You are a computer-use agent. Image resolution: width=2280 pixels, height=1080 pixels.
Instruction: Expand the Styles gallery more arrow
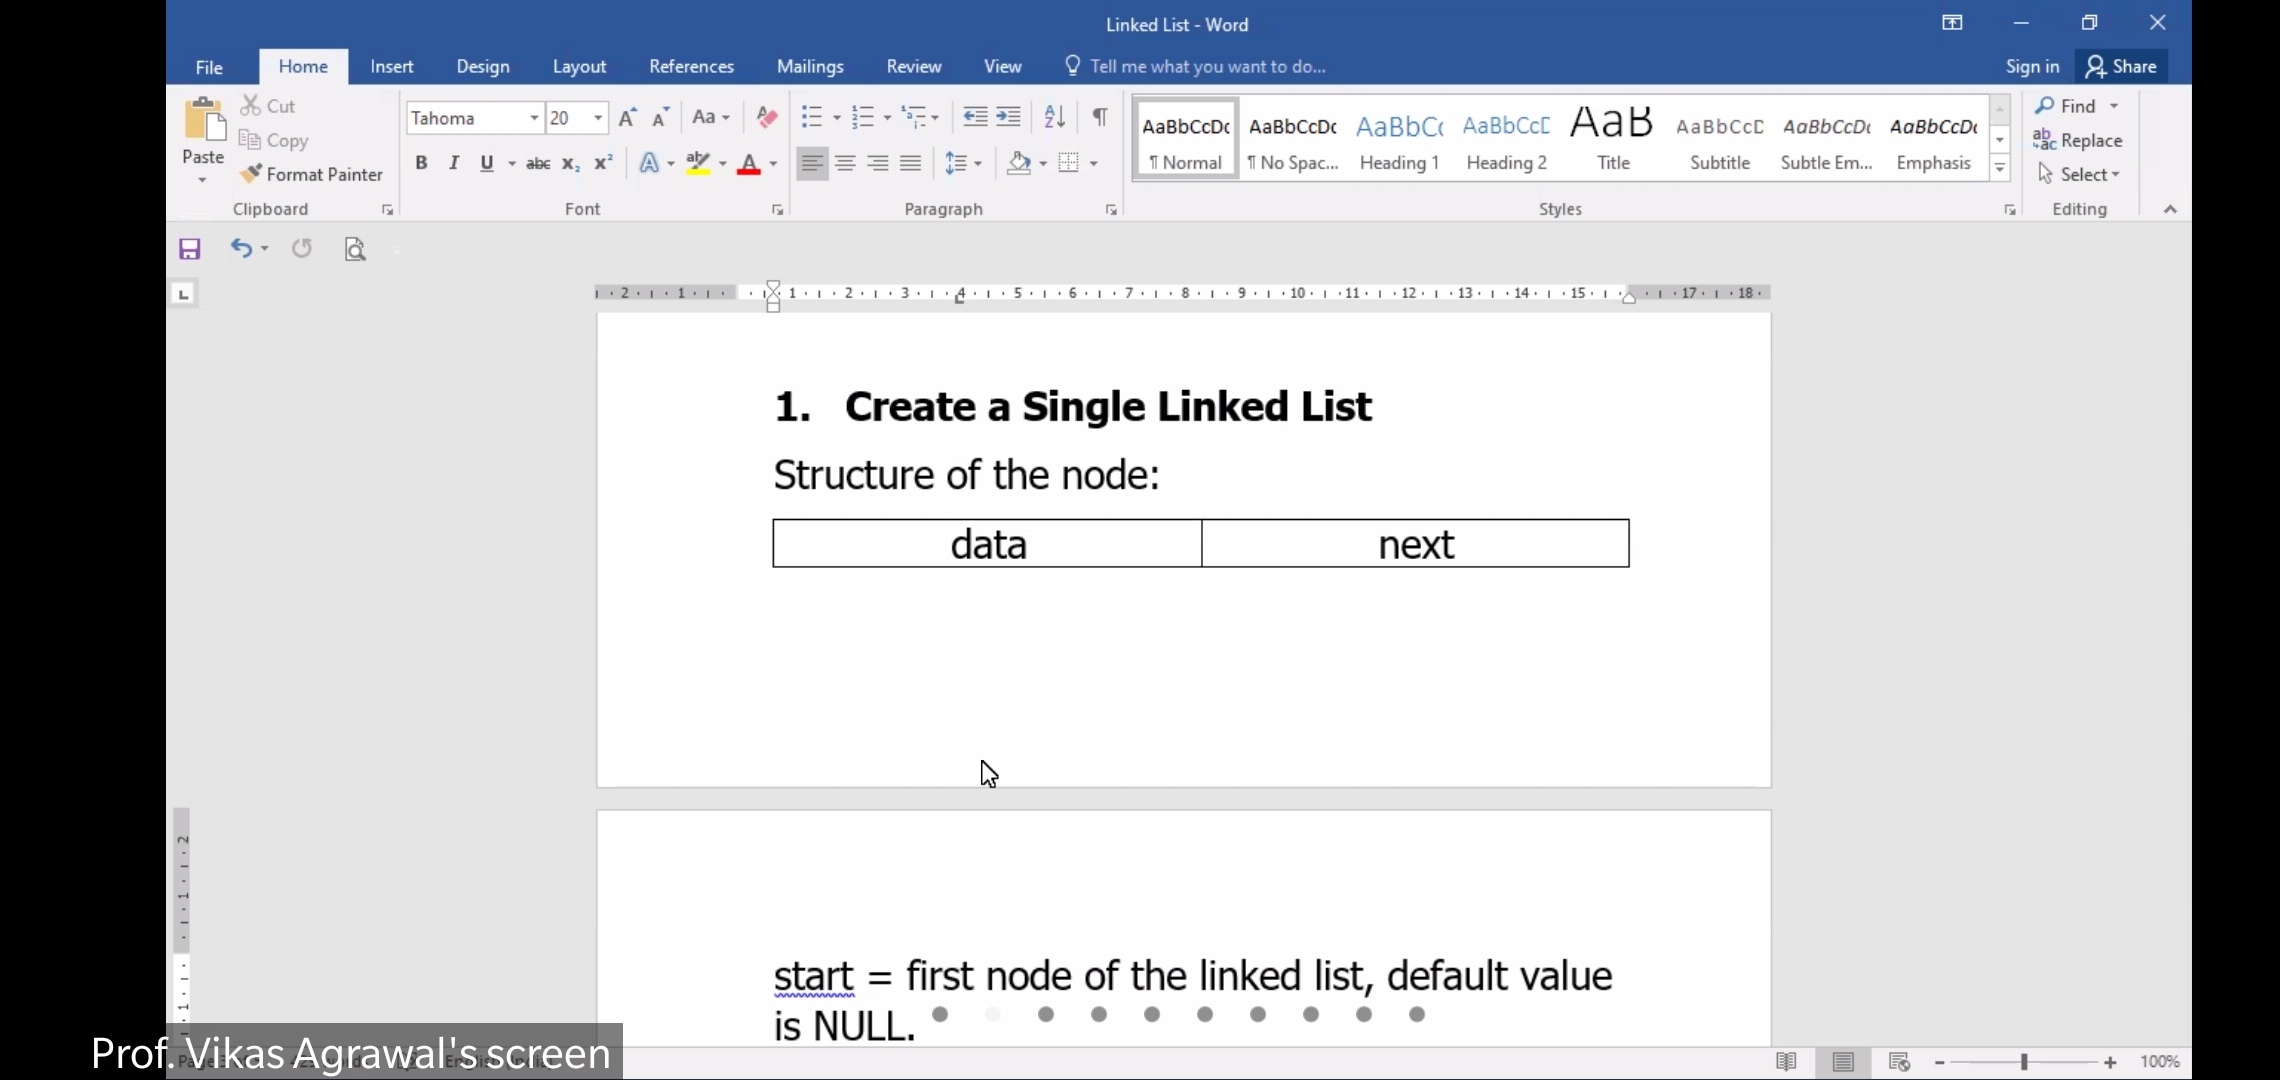pos(2000,168)
